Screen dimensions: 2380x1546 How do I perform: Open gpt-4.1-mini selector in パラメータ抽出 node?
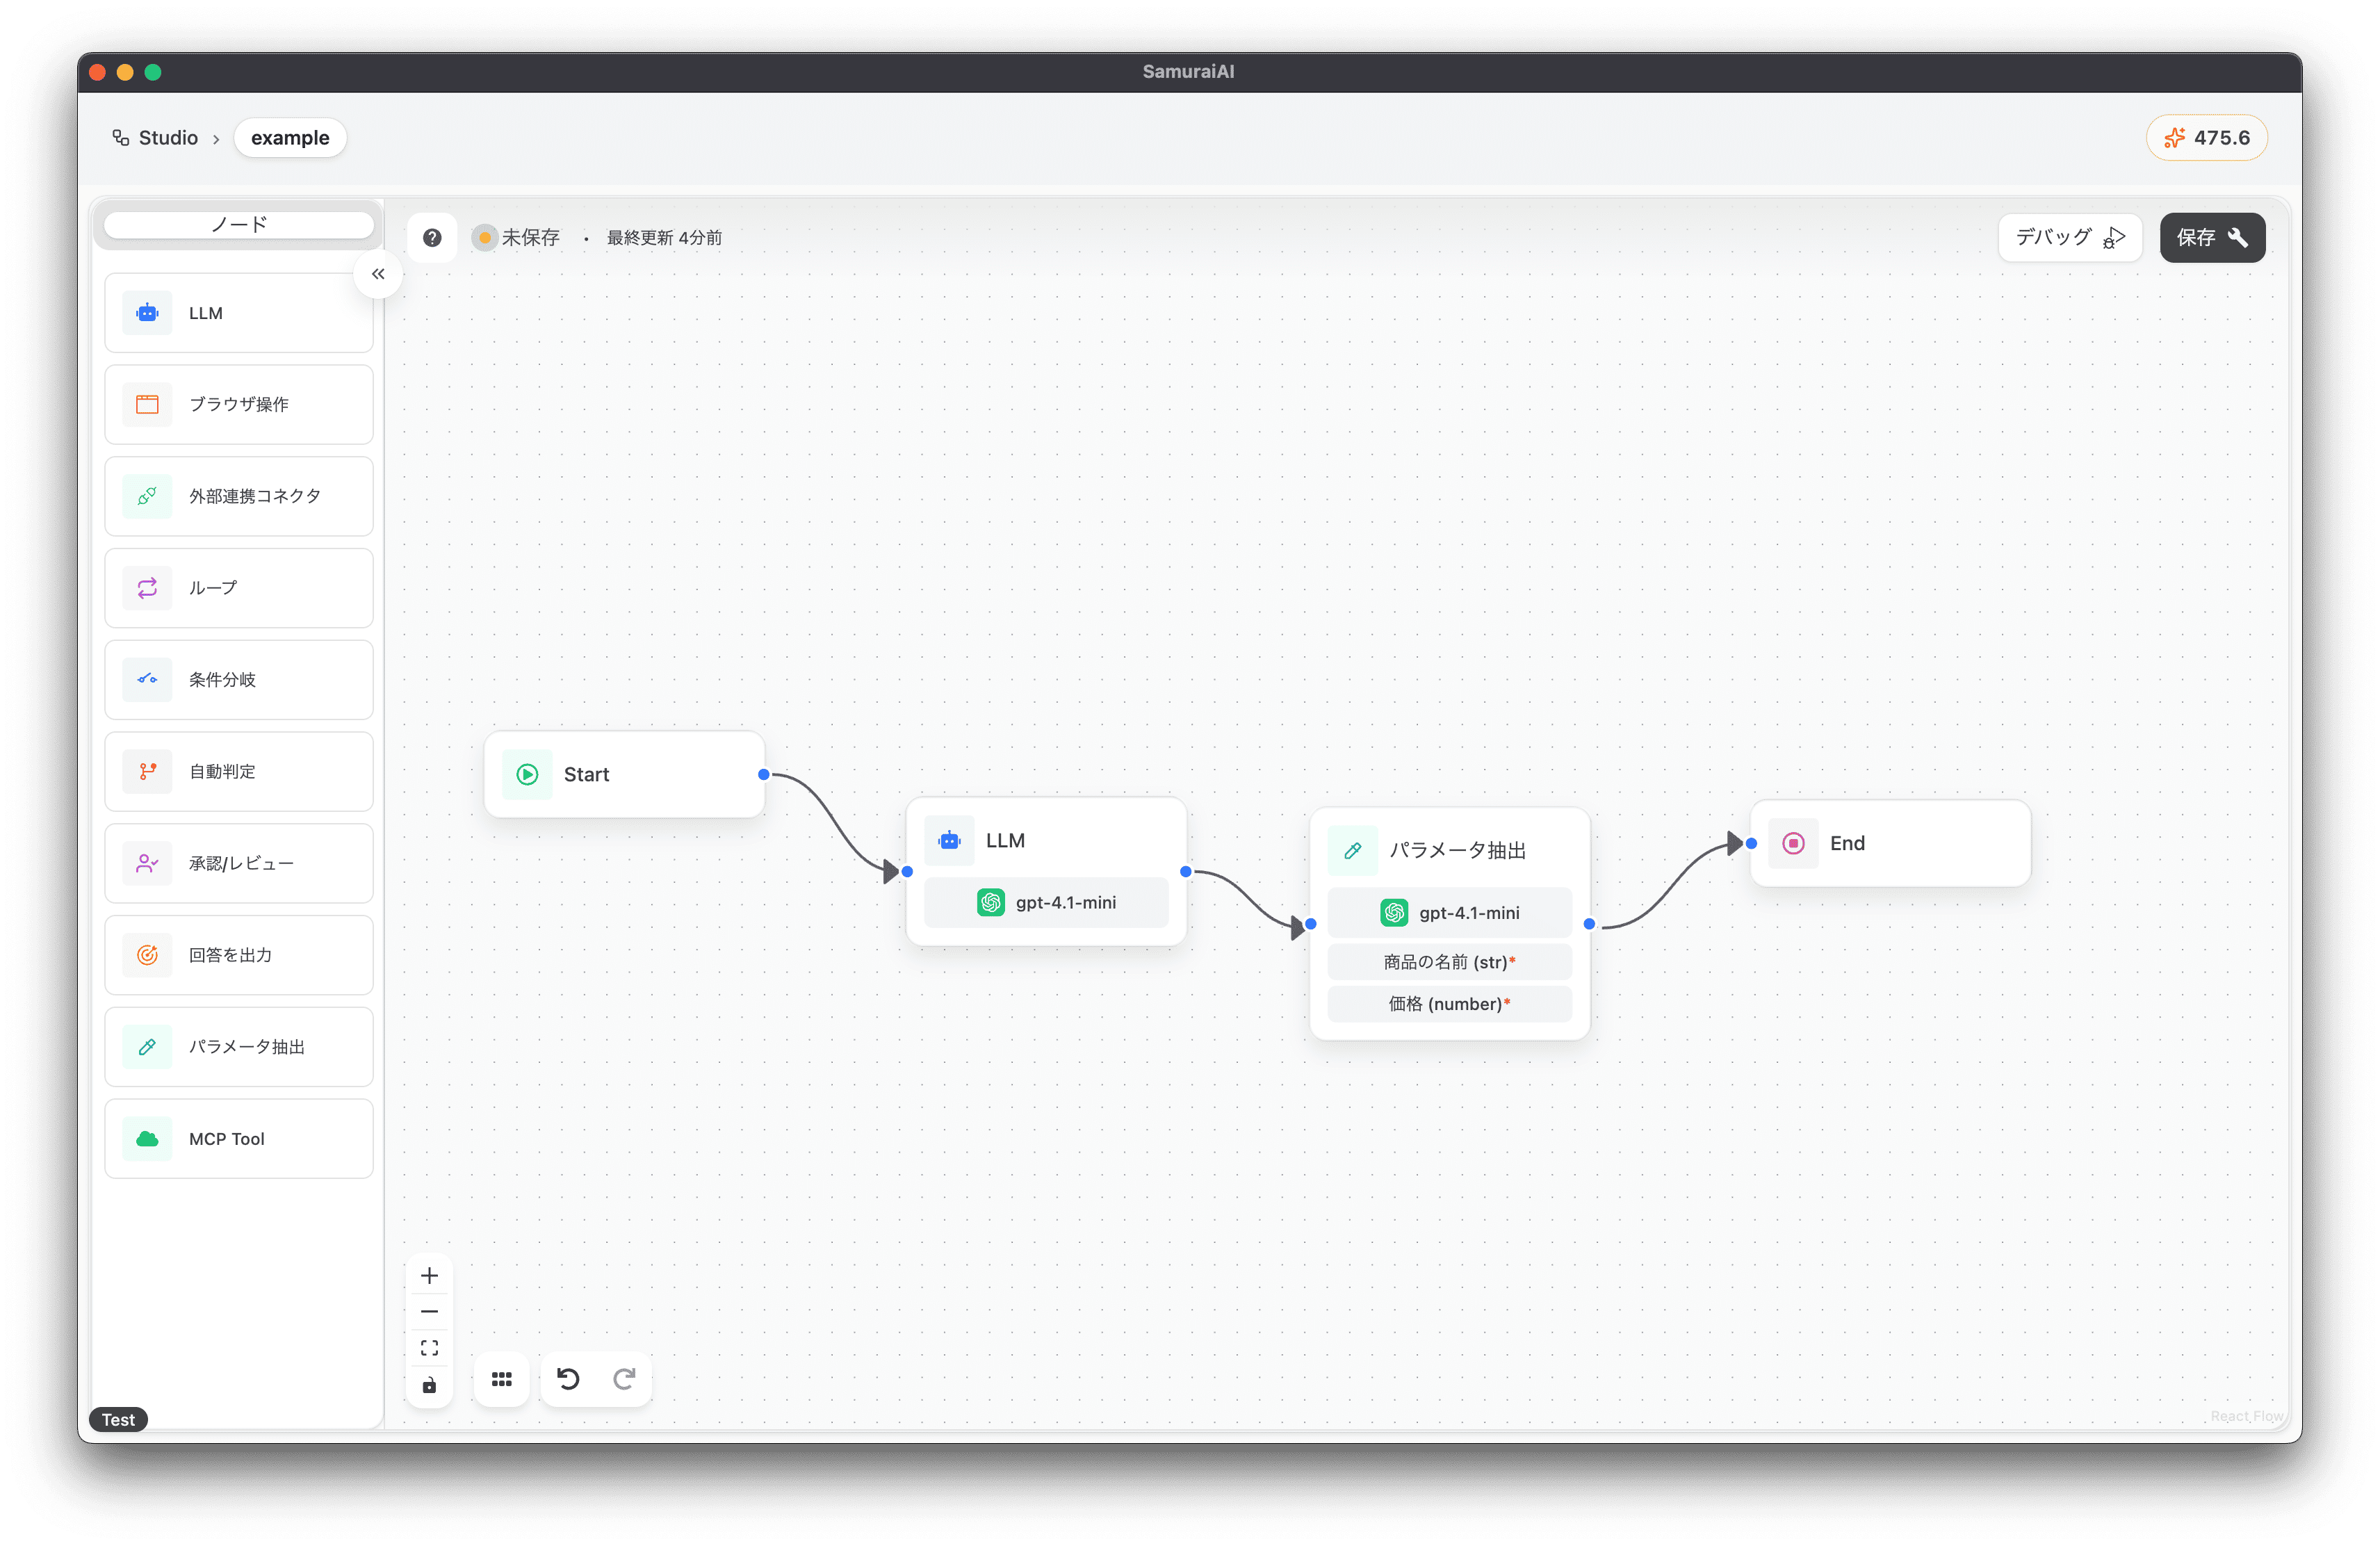tap(1449, 913)
